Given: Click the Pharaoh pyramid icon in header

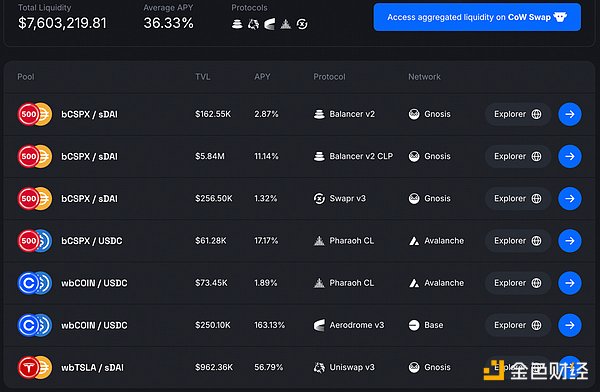Looking at the screenshot, I should click(x=286, y=24).
